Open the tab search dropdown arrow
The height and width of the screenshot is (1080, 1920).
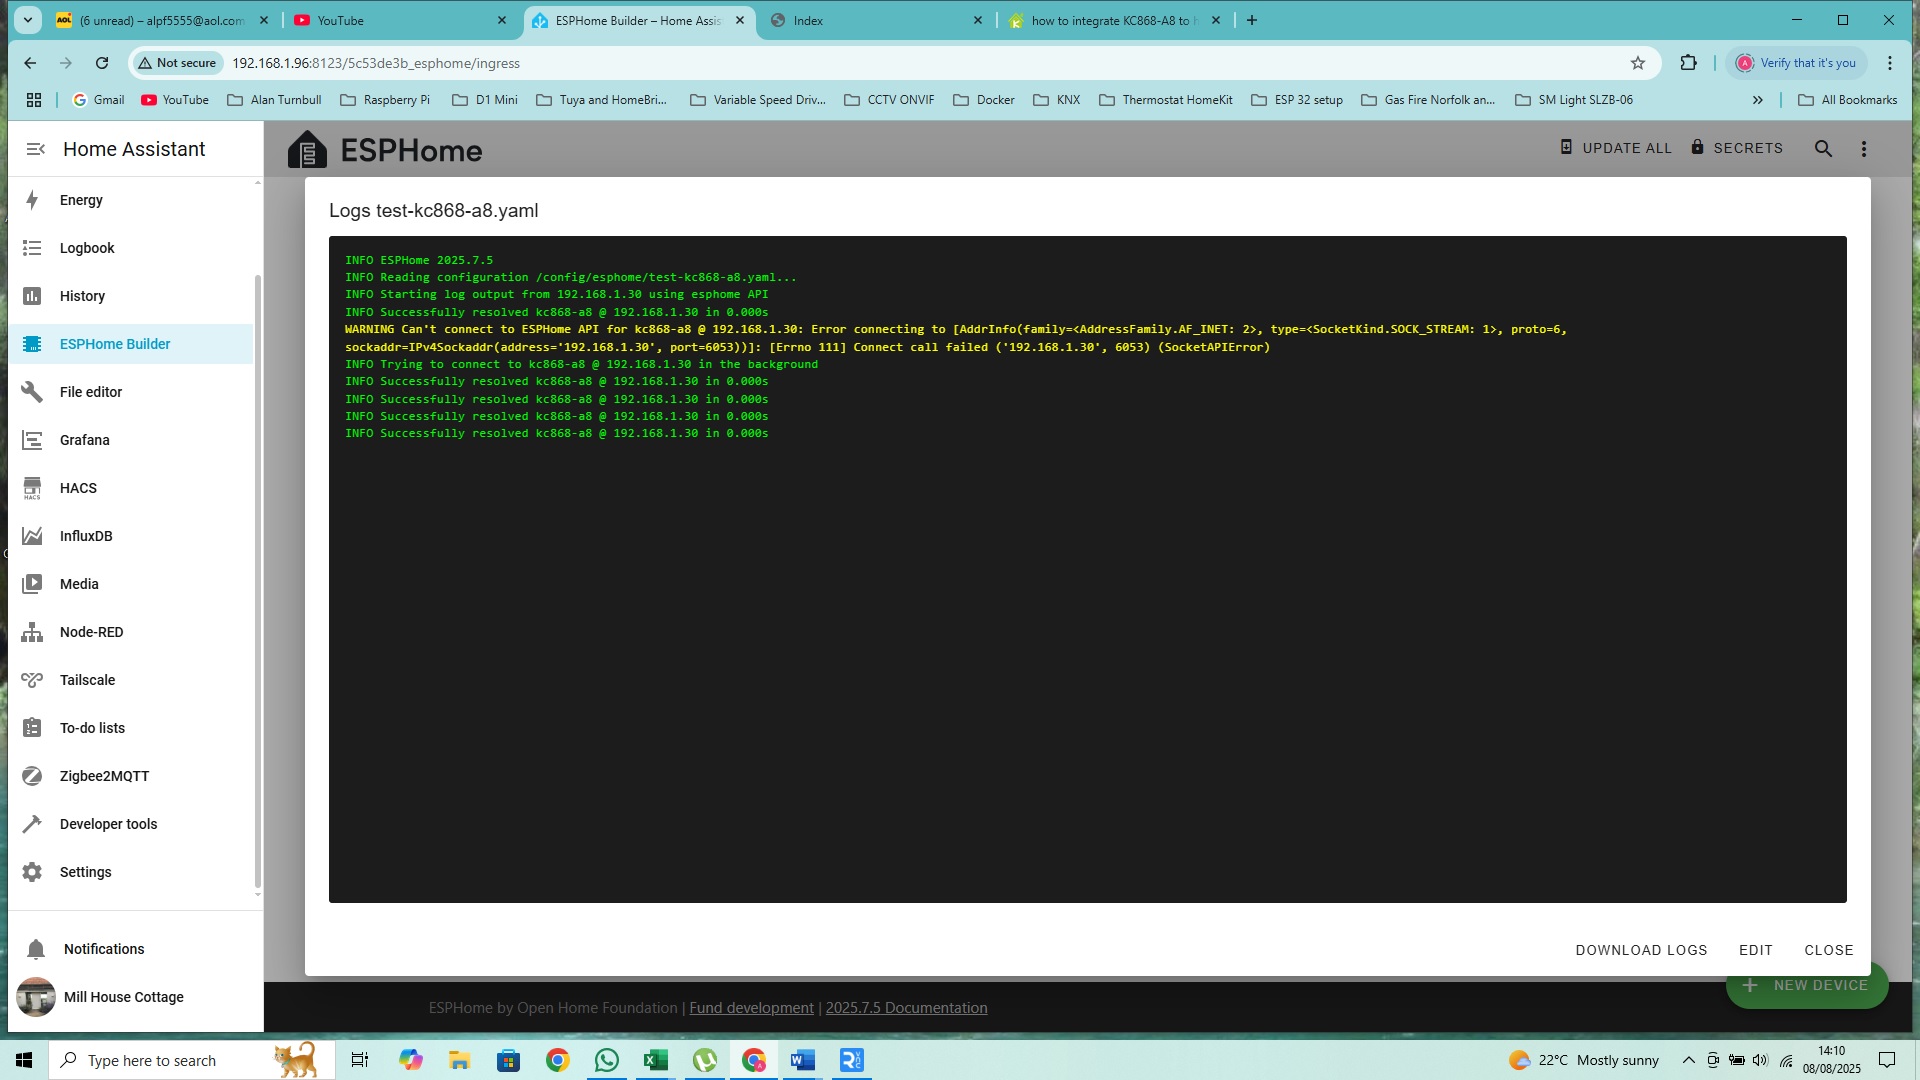click(28, 20)
